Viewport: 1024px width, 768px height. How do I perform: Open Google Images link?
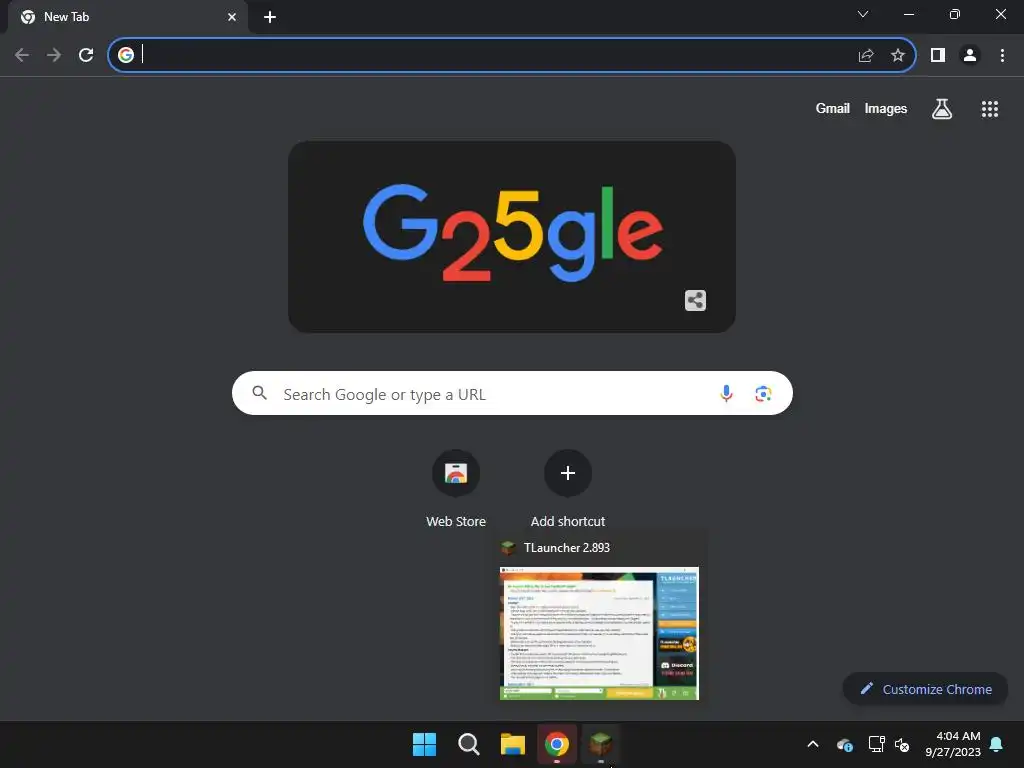(x=886, y=108)
